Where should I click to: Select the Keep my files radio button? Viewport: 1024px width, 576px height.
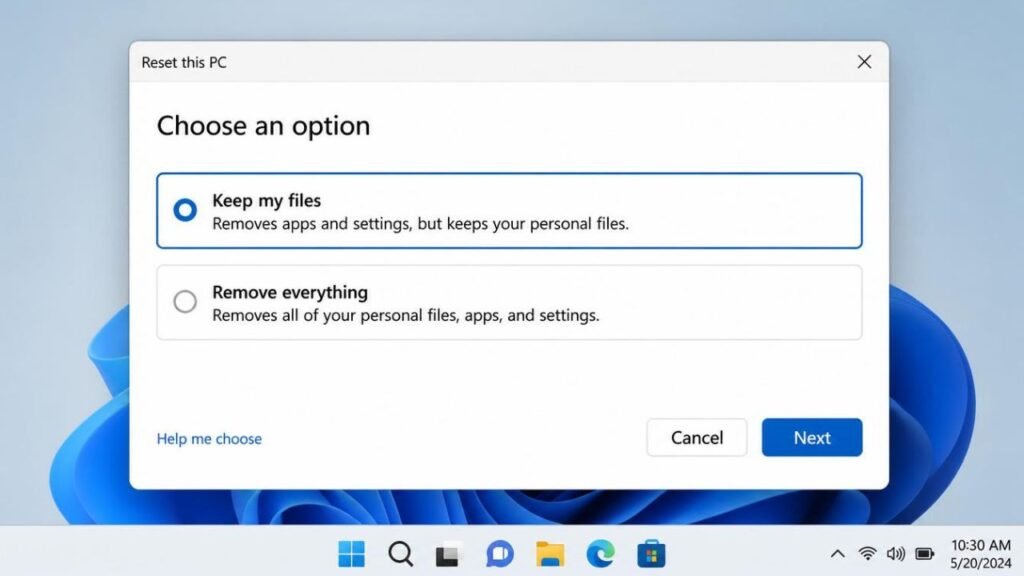(x=185, y=210)
